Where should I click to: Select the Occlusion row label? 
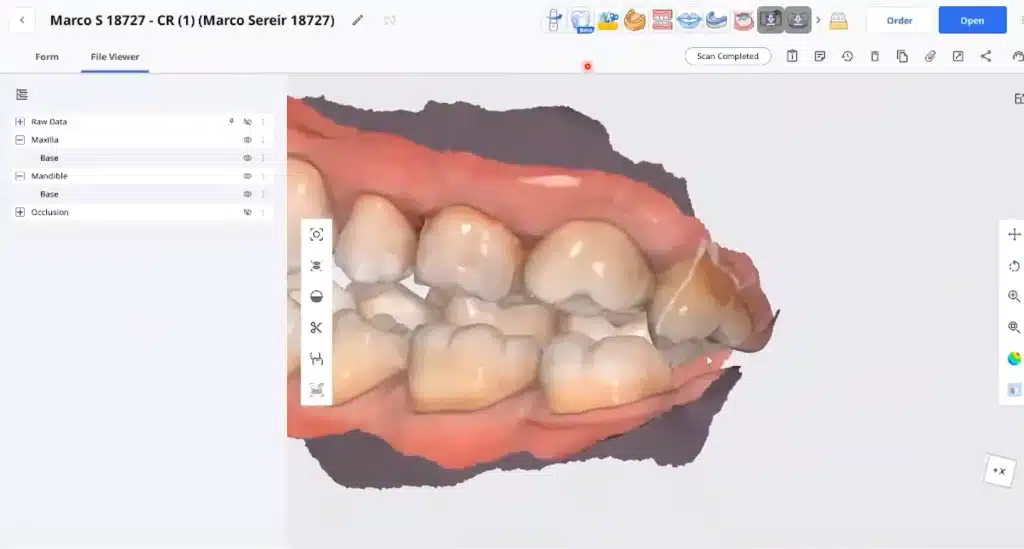point(50,212)
